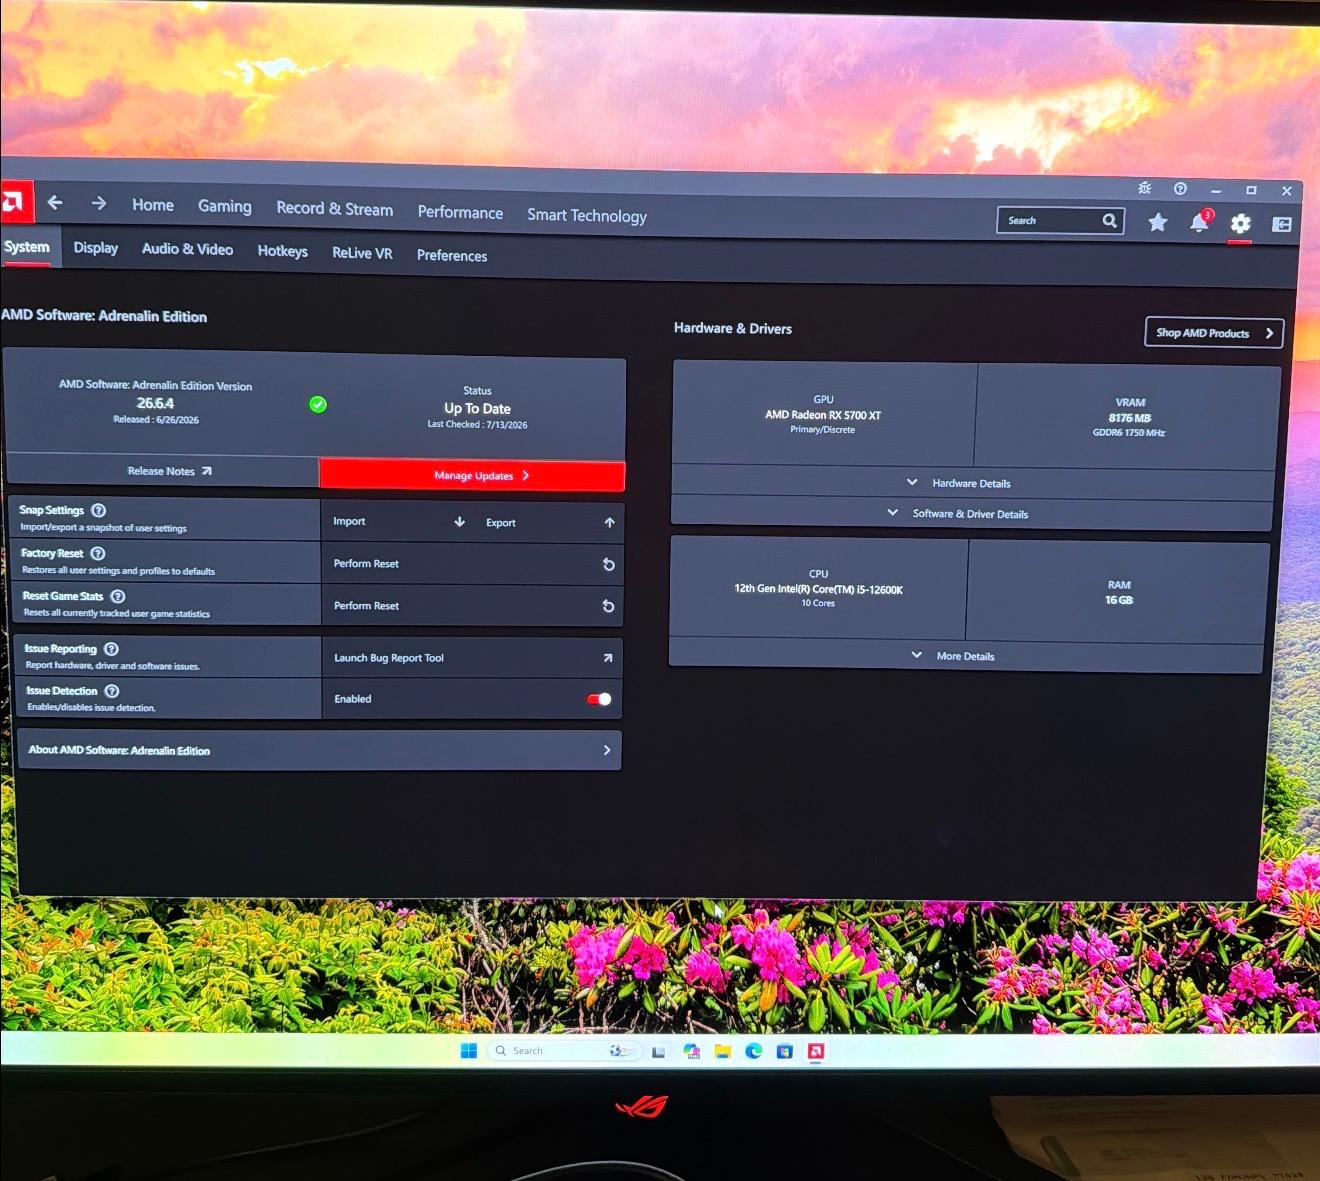Open the settings gear icon

click(1241, 224)
